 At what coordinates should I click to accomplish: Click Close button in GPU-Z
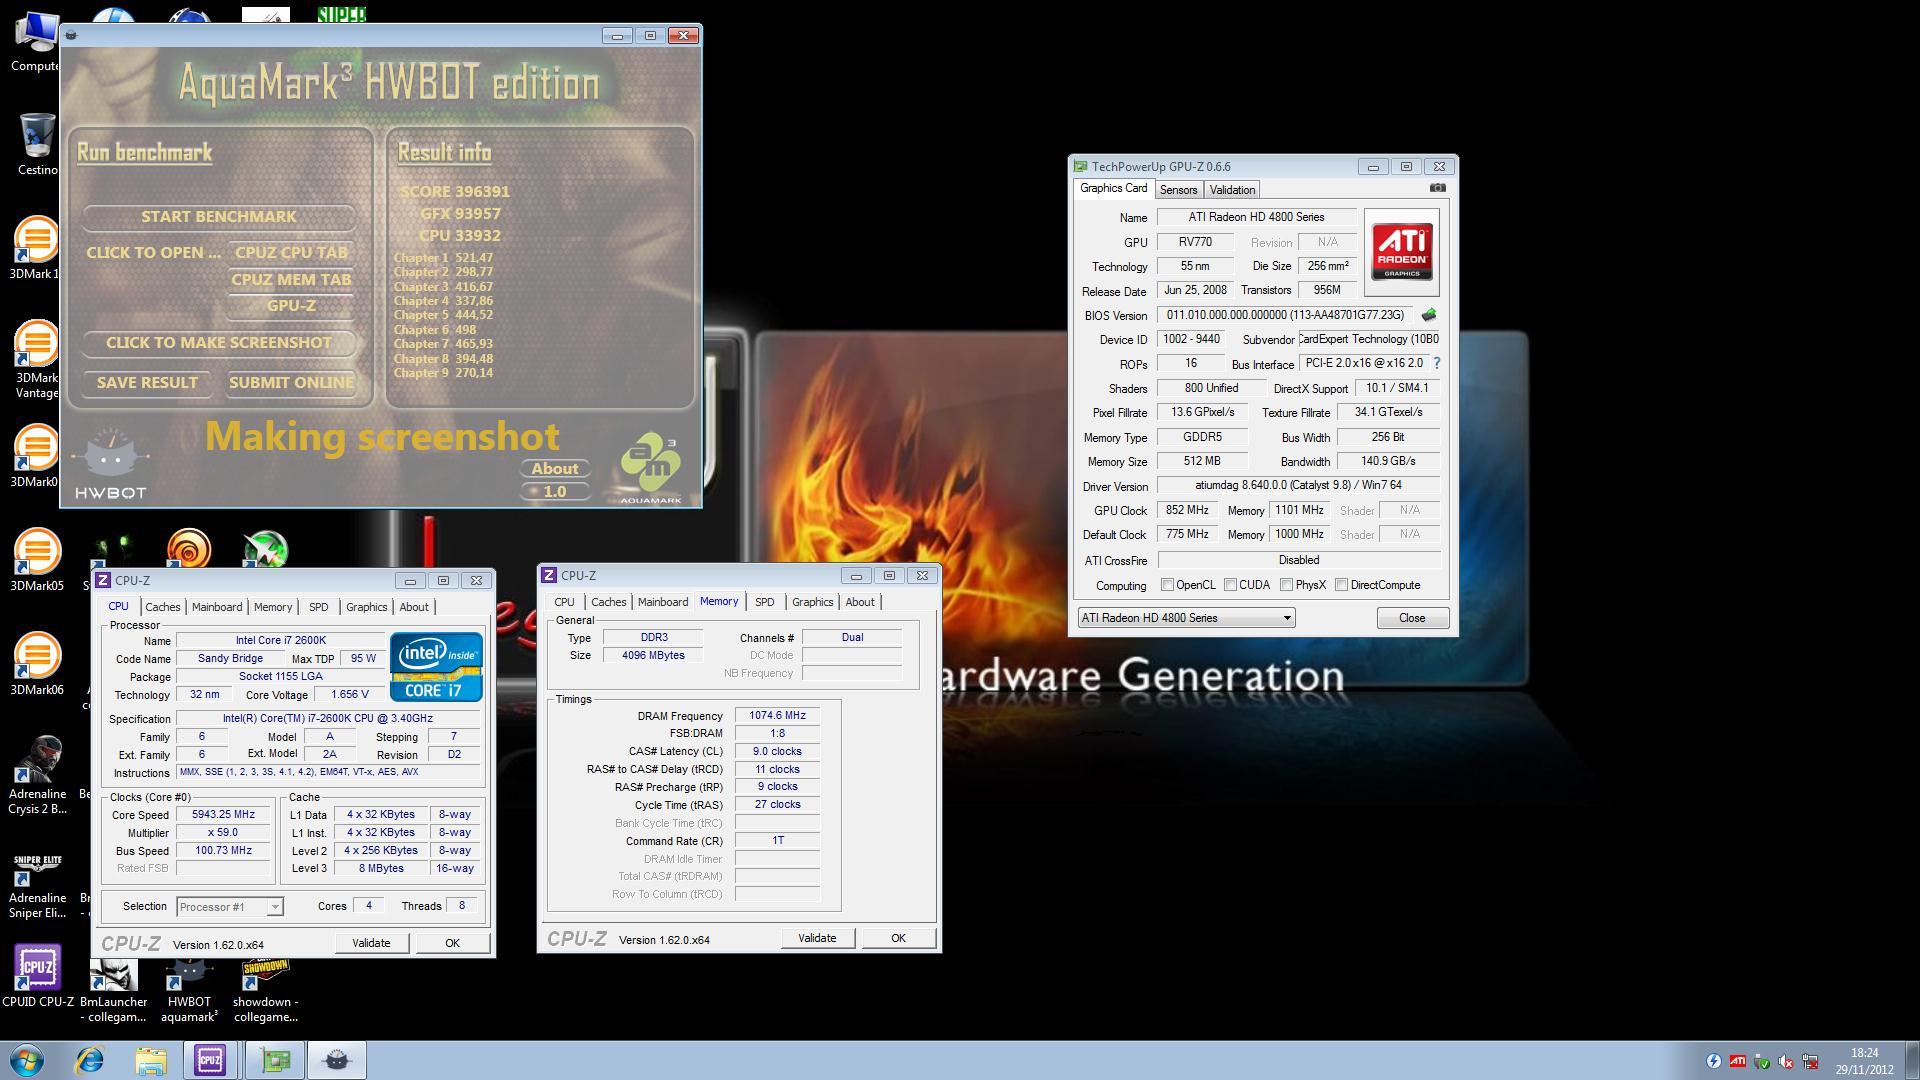[x=1412, y=618]
